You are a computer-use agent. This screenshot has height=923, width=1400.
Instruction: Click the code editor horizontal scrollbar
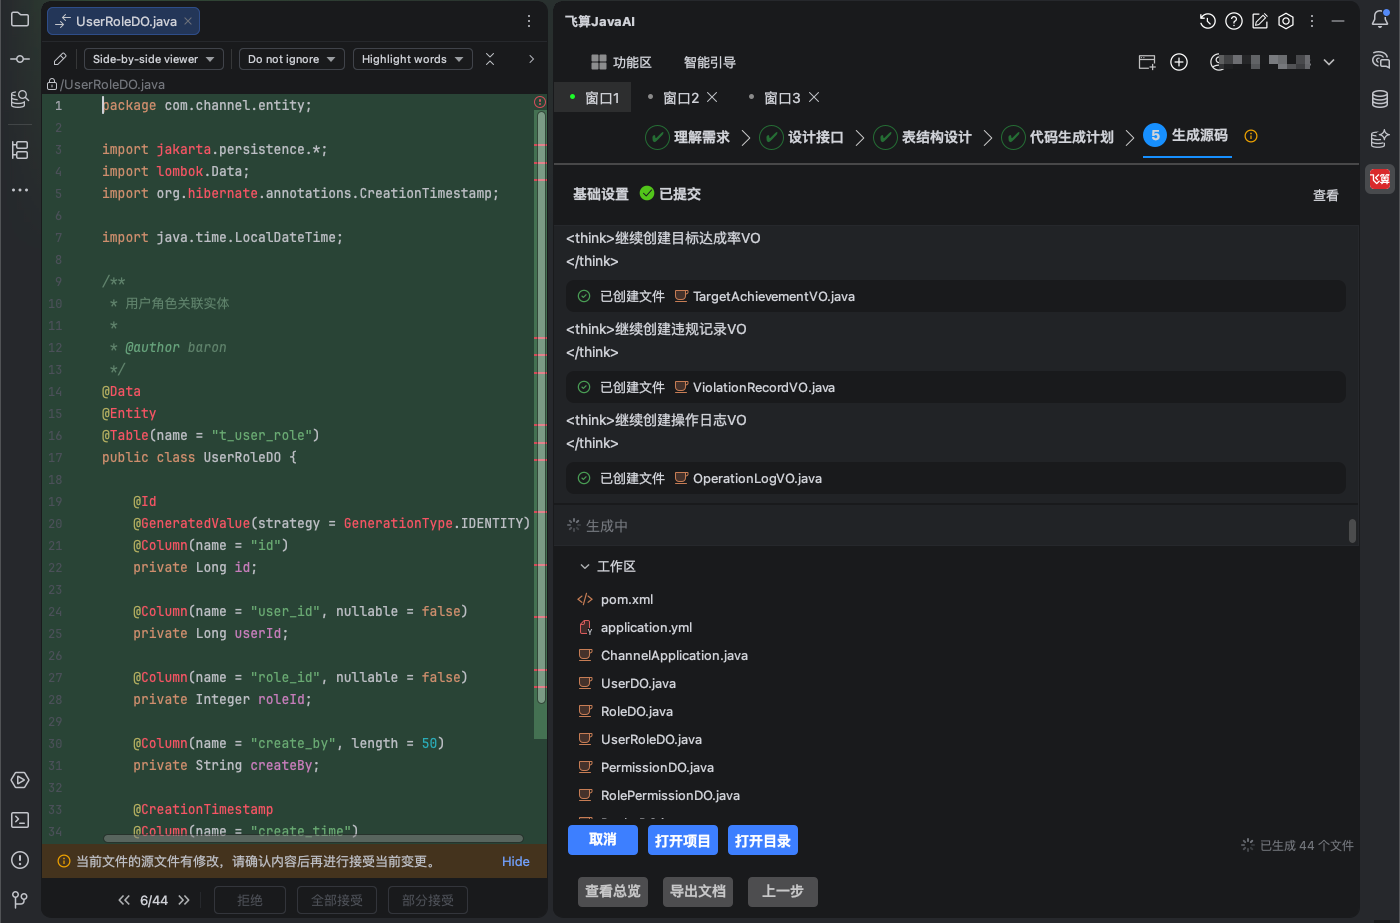click(x=313, y=838)
